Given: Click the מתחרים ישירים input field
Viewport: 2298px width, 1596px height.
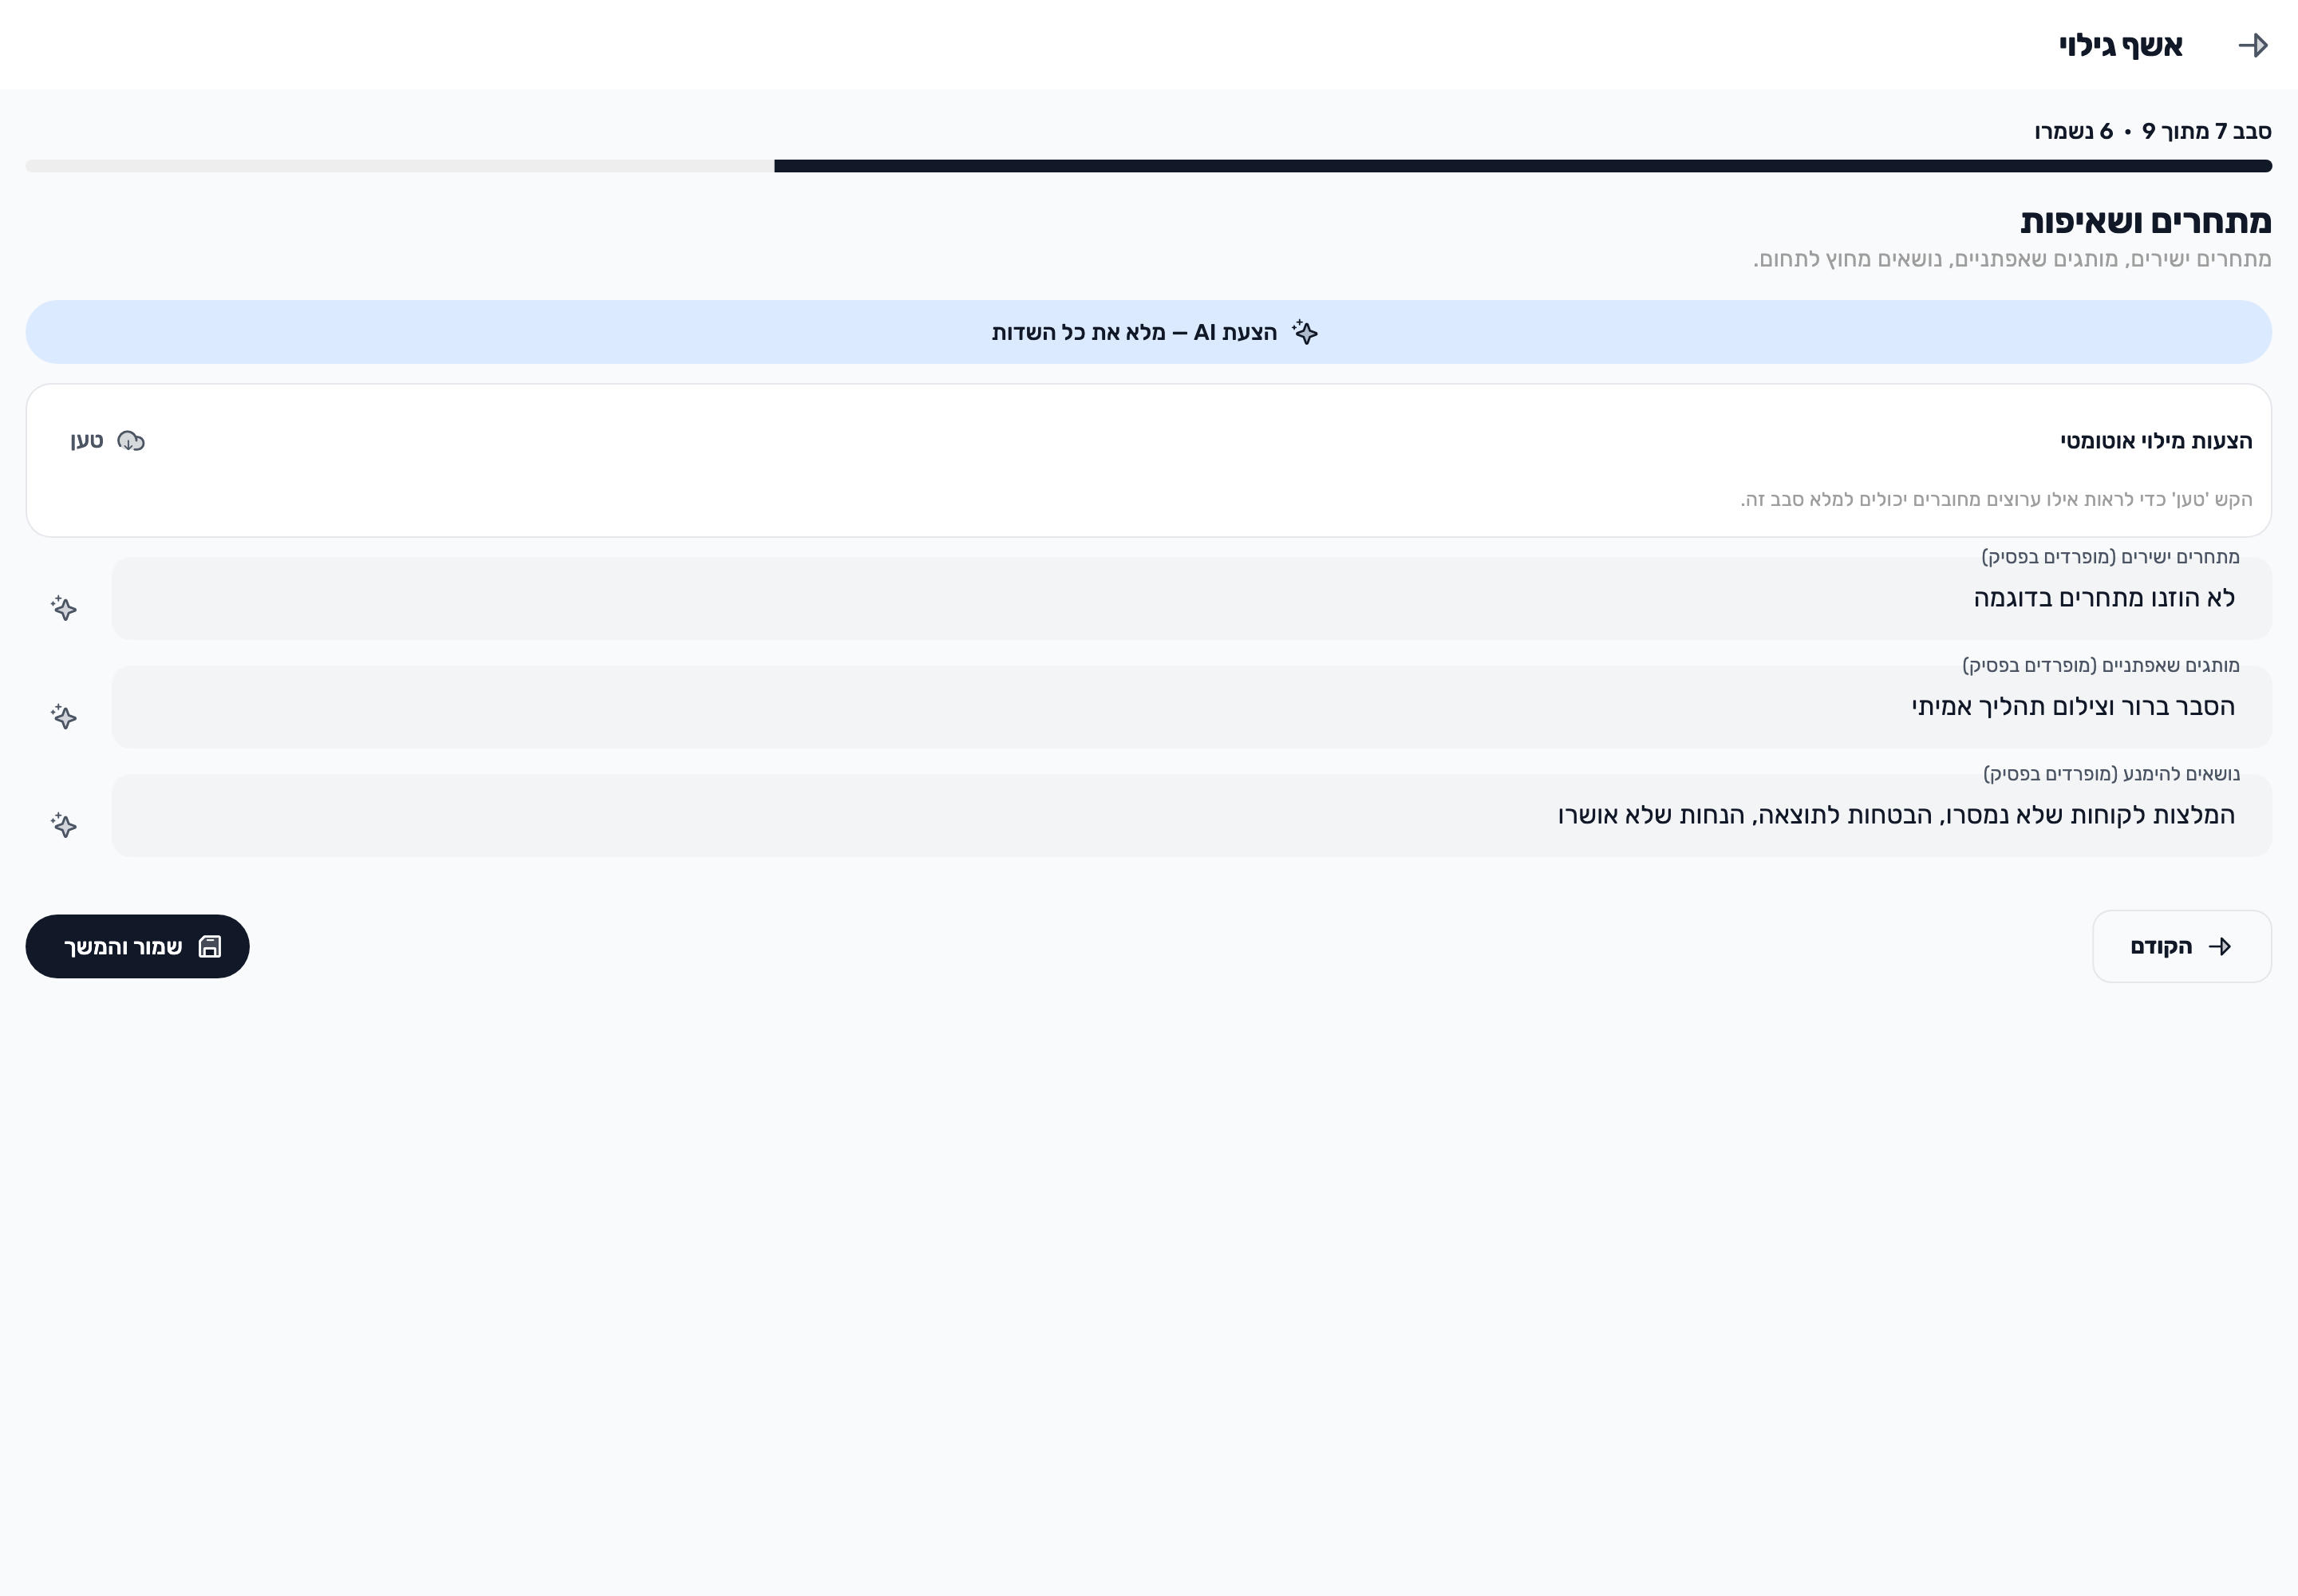Looking at the screenshot, I should click(x=1192, y=598).
